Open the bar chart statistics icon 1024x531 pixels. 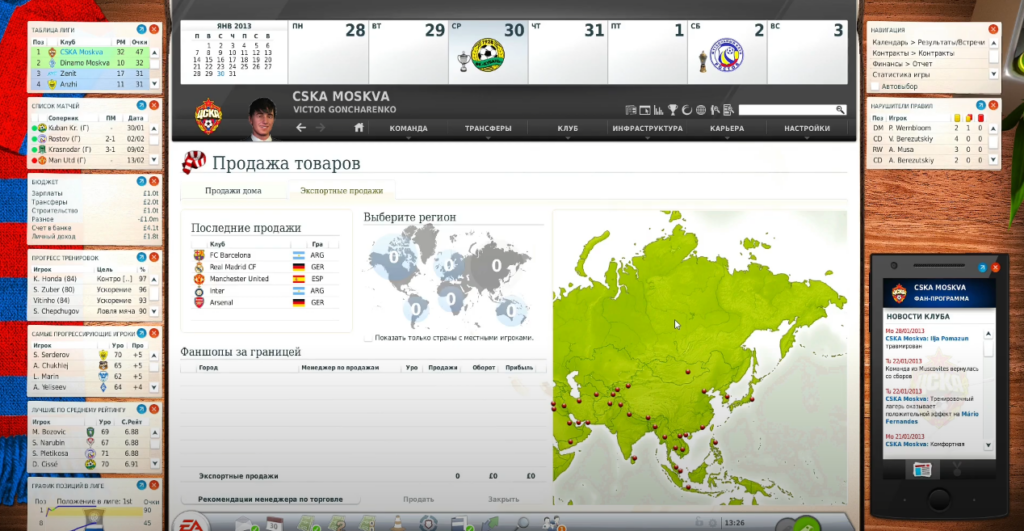[x=658, y=110]
